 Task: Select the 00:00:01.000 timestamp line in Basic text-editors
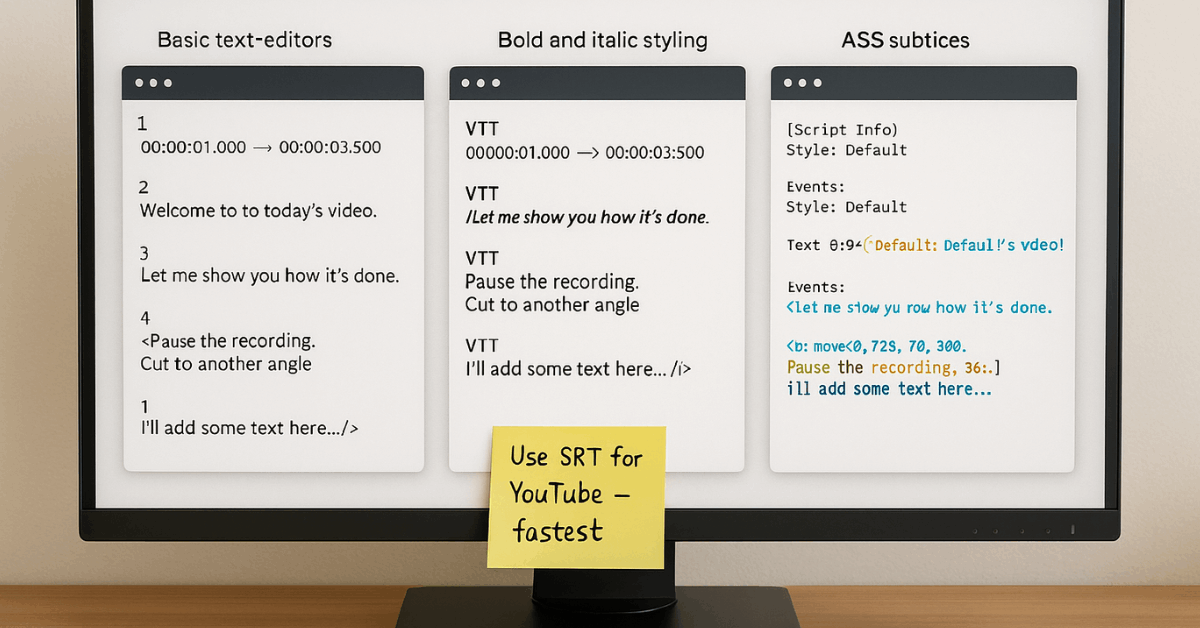[x=261, y=147]
